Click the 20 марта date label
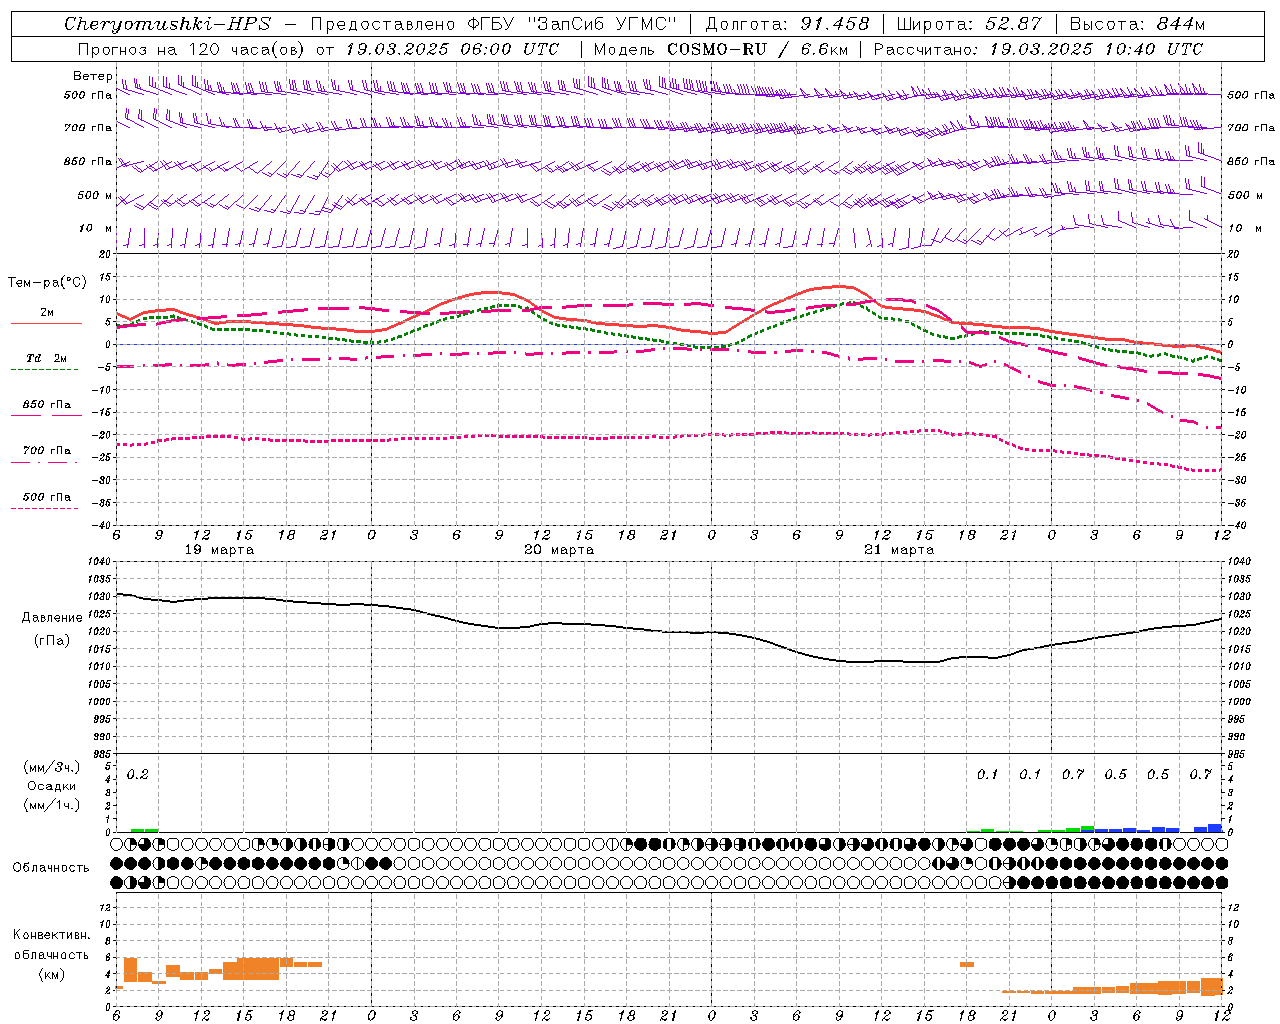This screenshot has width=1280, height=1024. coord(559,549)
